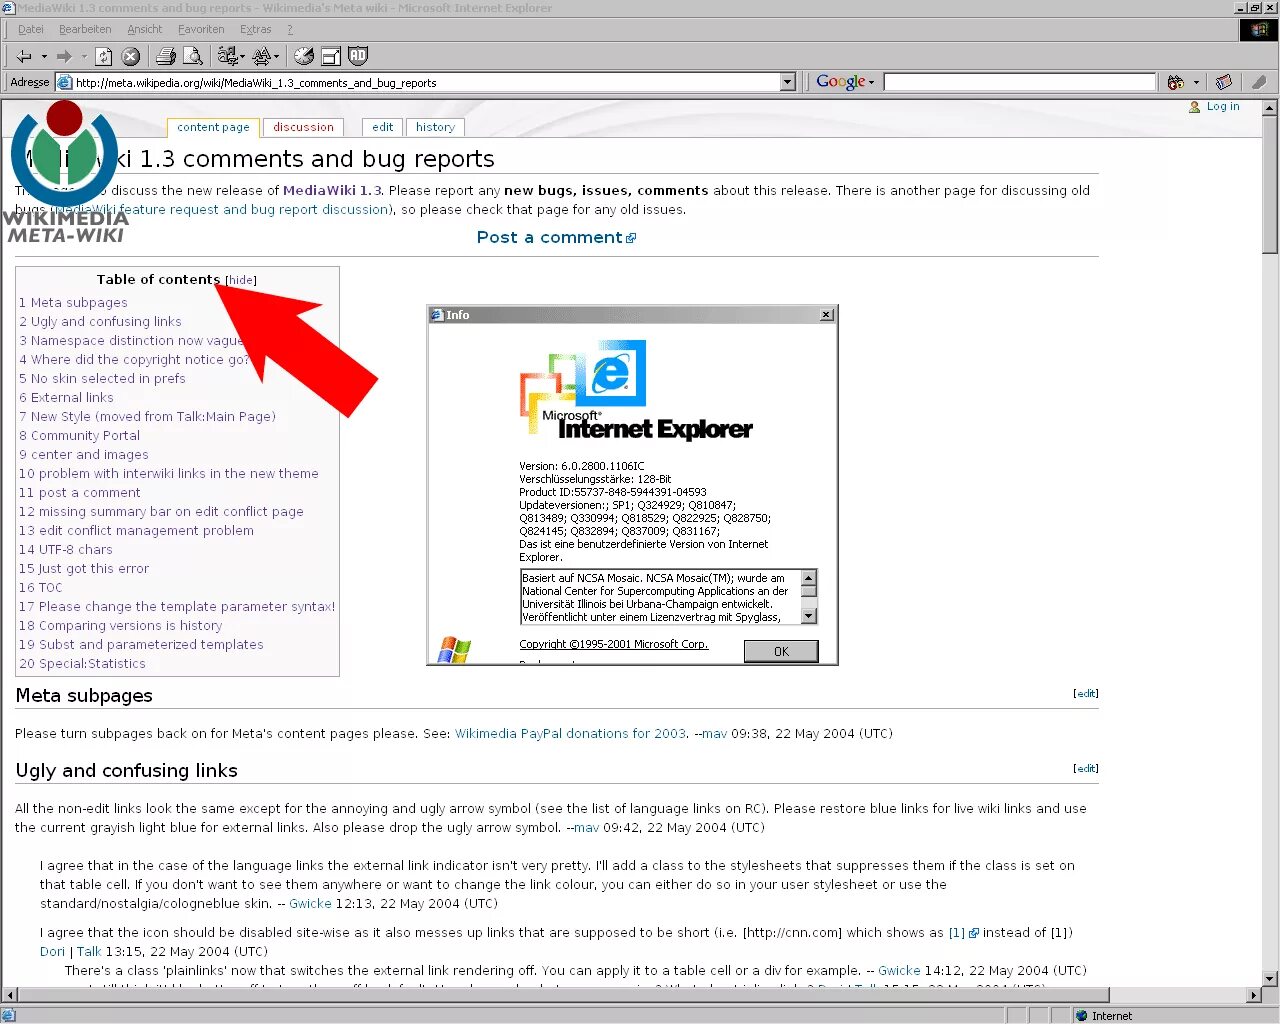Open the edit tab
This screenshot has height=1024, width=1280.
click(383, 127)
